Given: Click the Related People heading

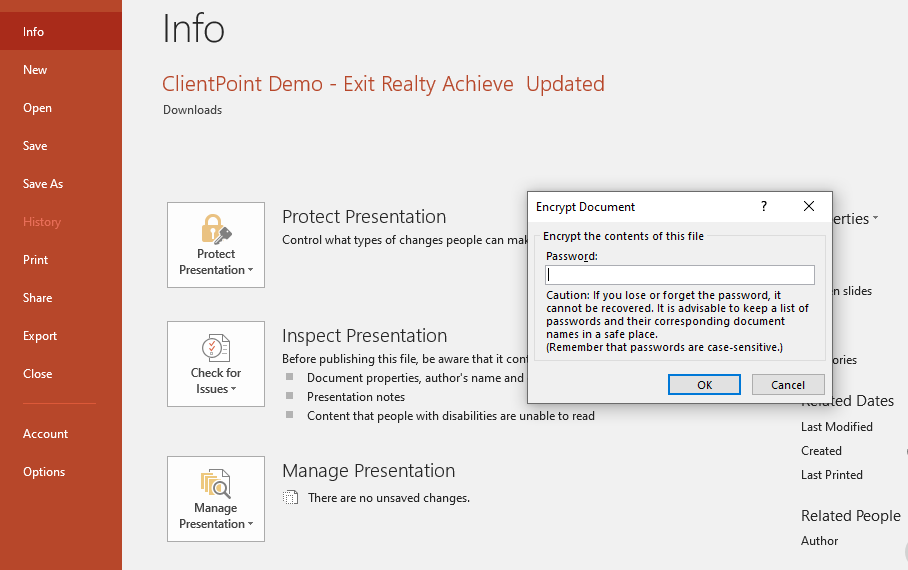Looking at the screenshot, I should point(851,516).
